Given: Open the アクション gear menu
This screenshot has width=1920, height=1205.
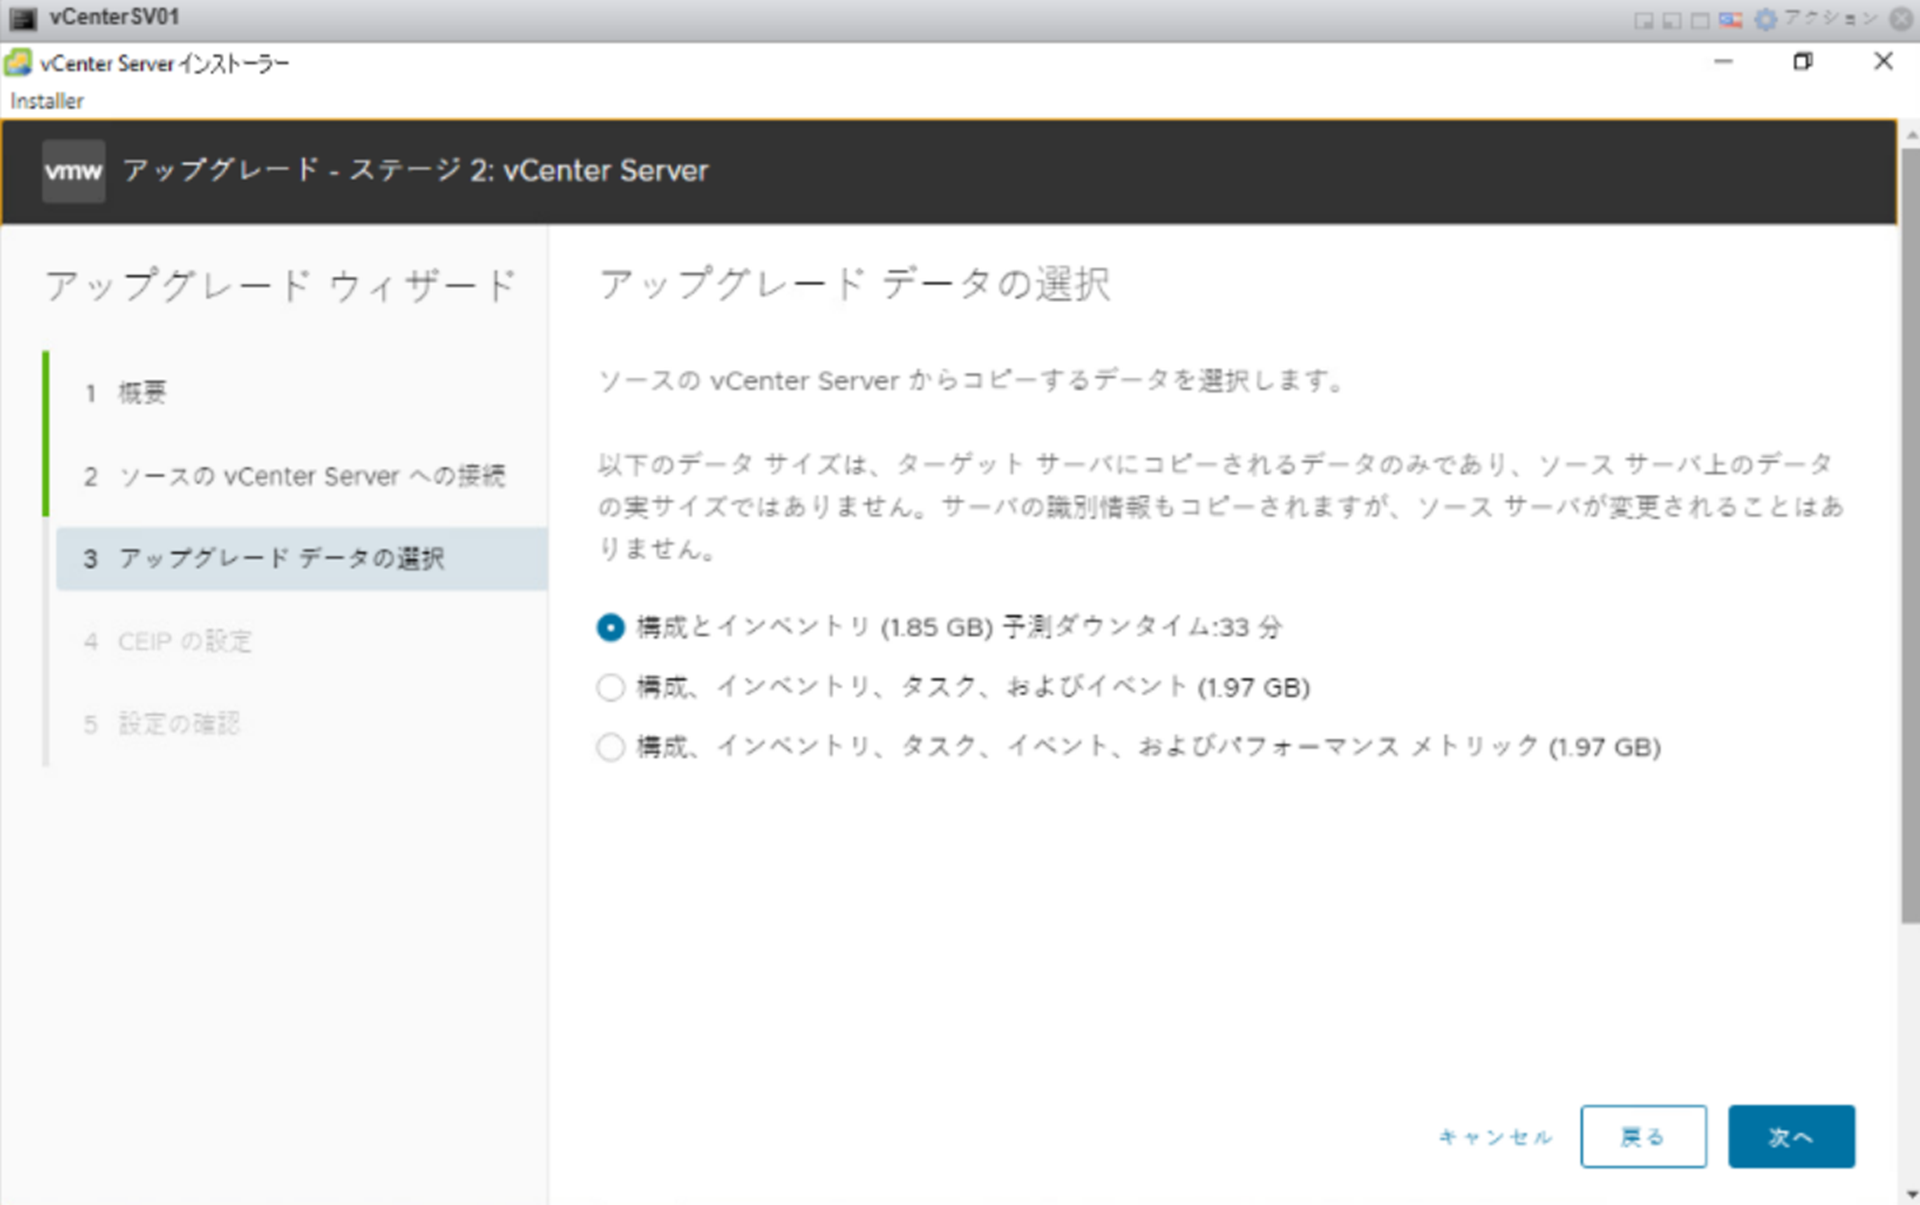Looking at the screenshot, I should coord(1767,20).
